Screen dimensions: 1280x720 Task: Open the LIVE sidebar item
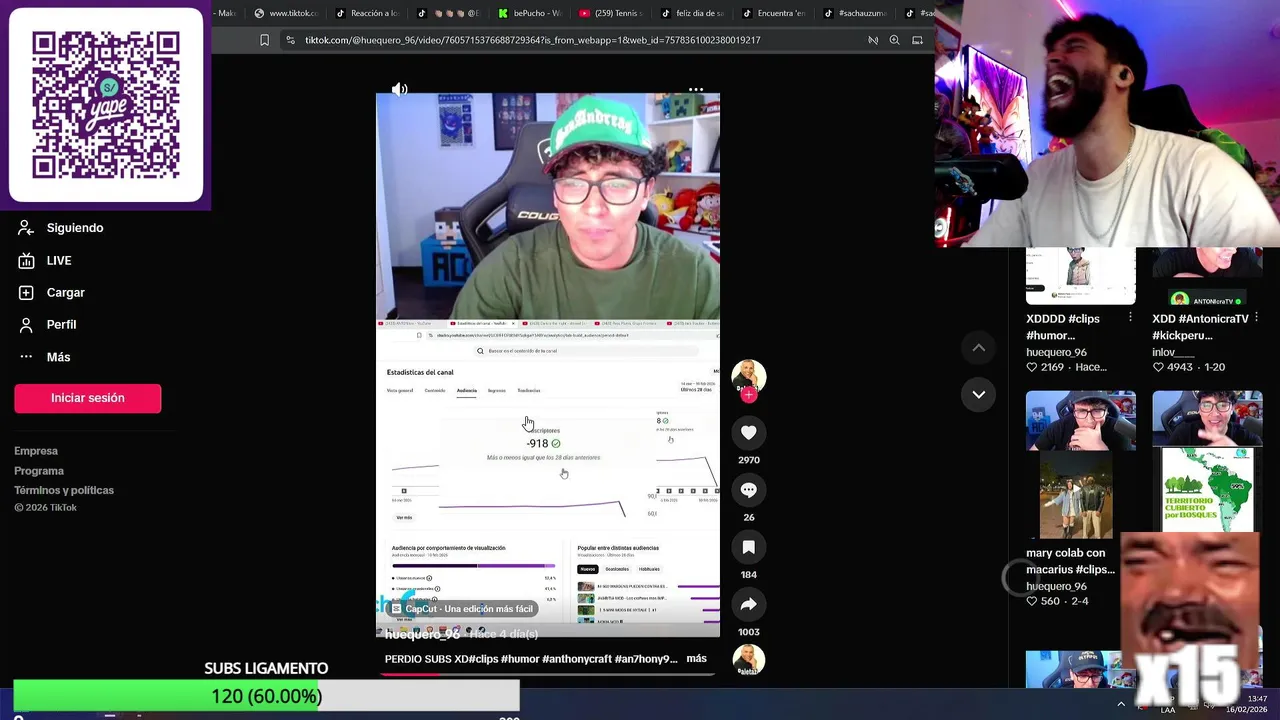point(46,260)
